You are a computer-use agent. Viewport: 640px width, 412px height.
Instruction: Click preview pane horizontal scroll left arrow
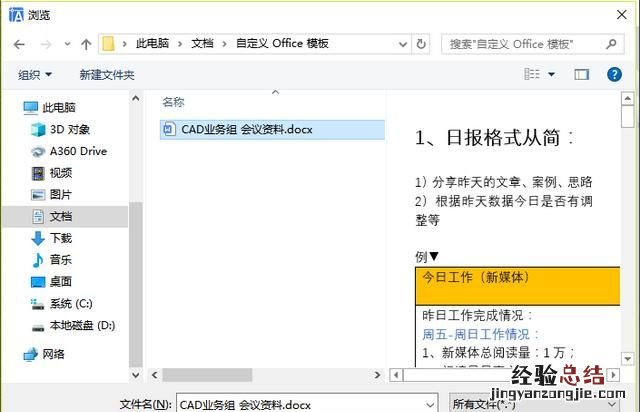(x=396, y=375)
